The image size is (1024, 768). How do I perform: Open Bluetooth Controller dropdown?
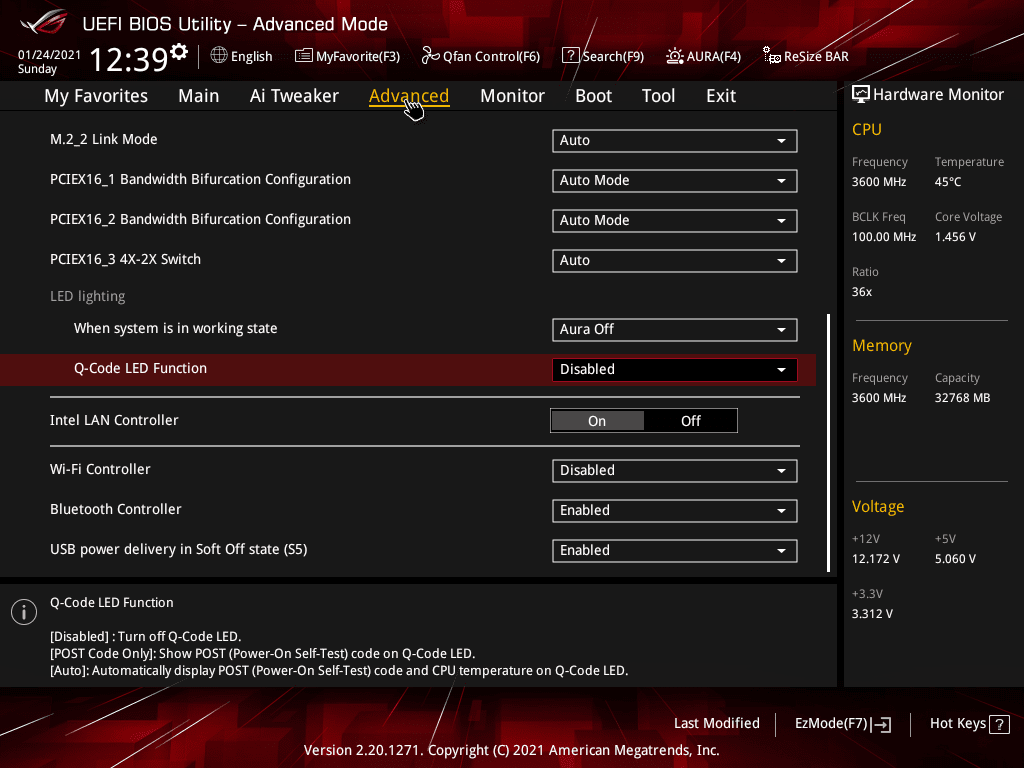675,511
